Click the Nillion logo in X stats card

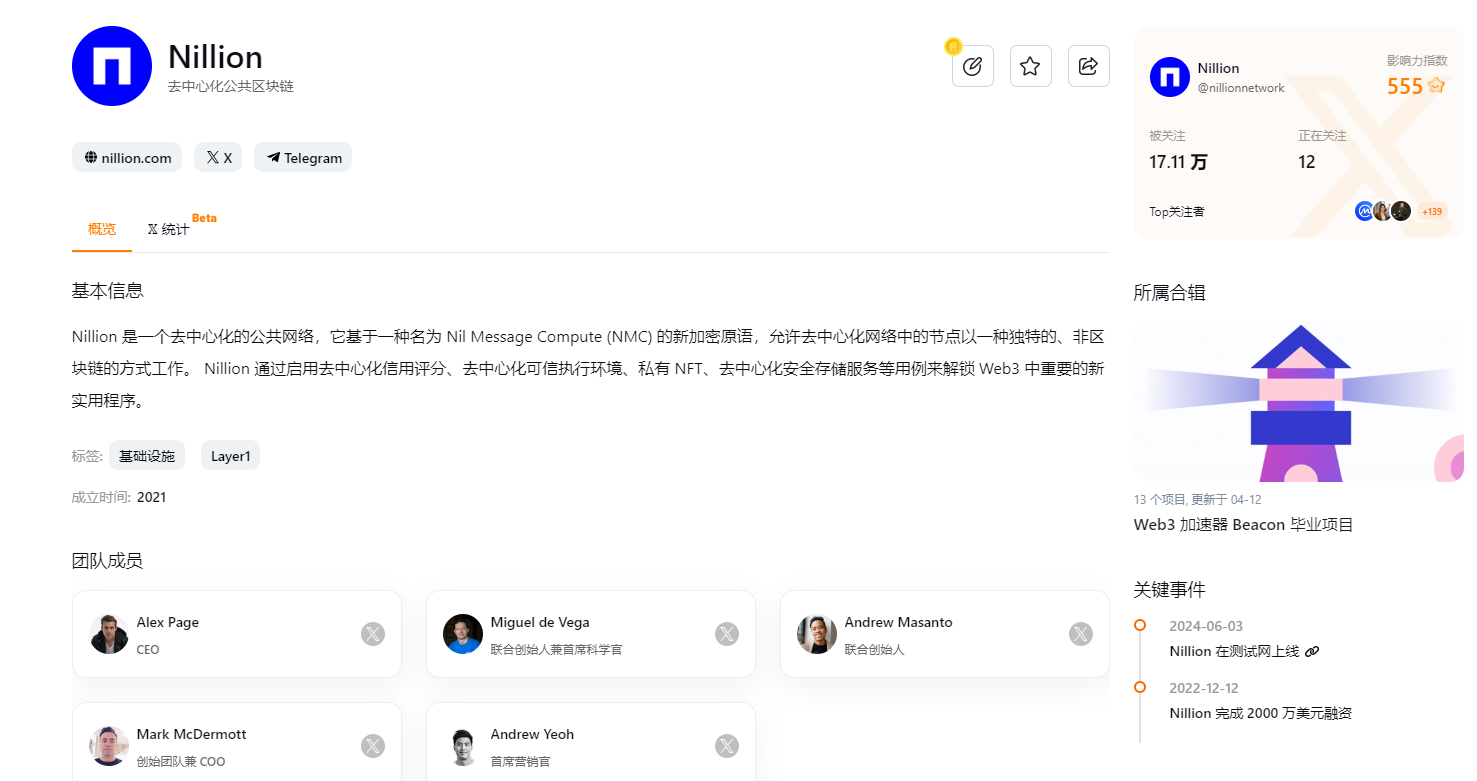(x=1170, y=77)
